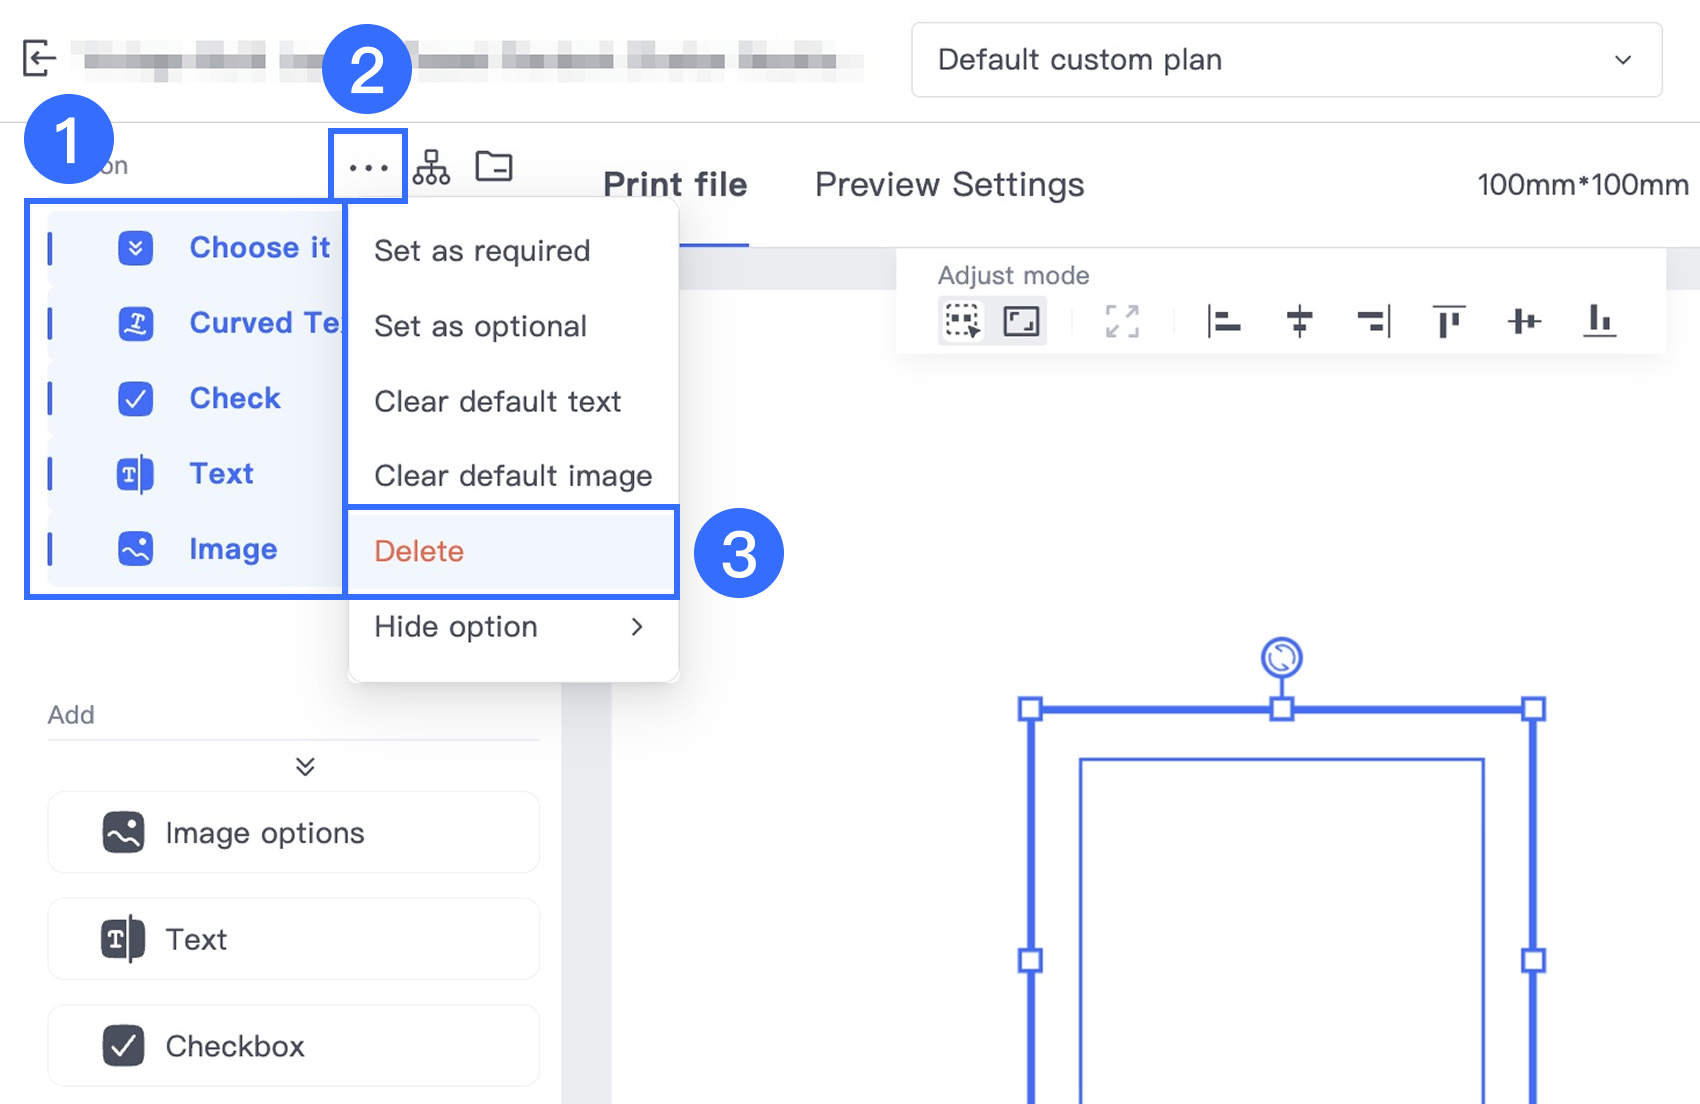
Task: Click the 100mm*100mm size label
Action: pos(1583,185)
